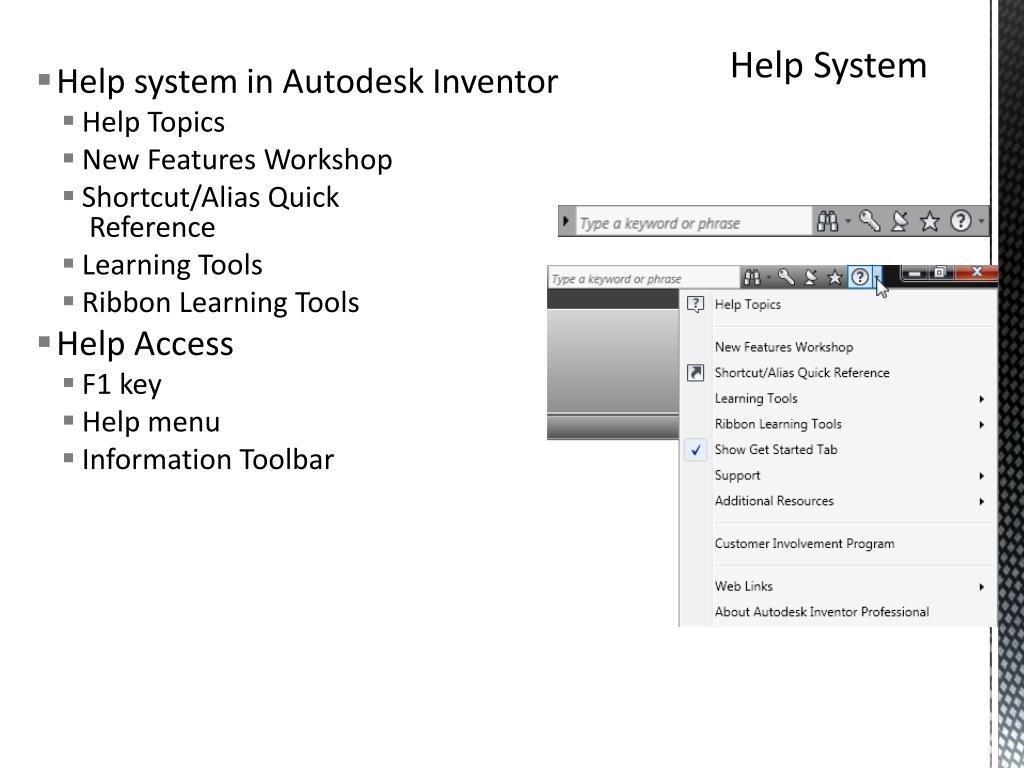Open the Web Links submenu
1024x768 pixels.
point(838,586)
